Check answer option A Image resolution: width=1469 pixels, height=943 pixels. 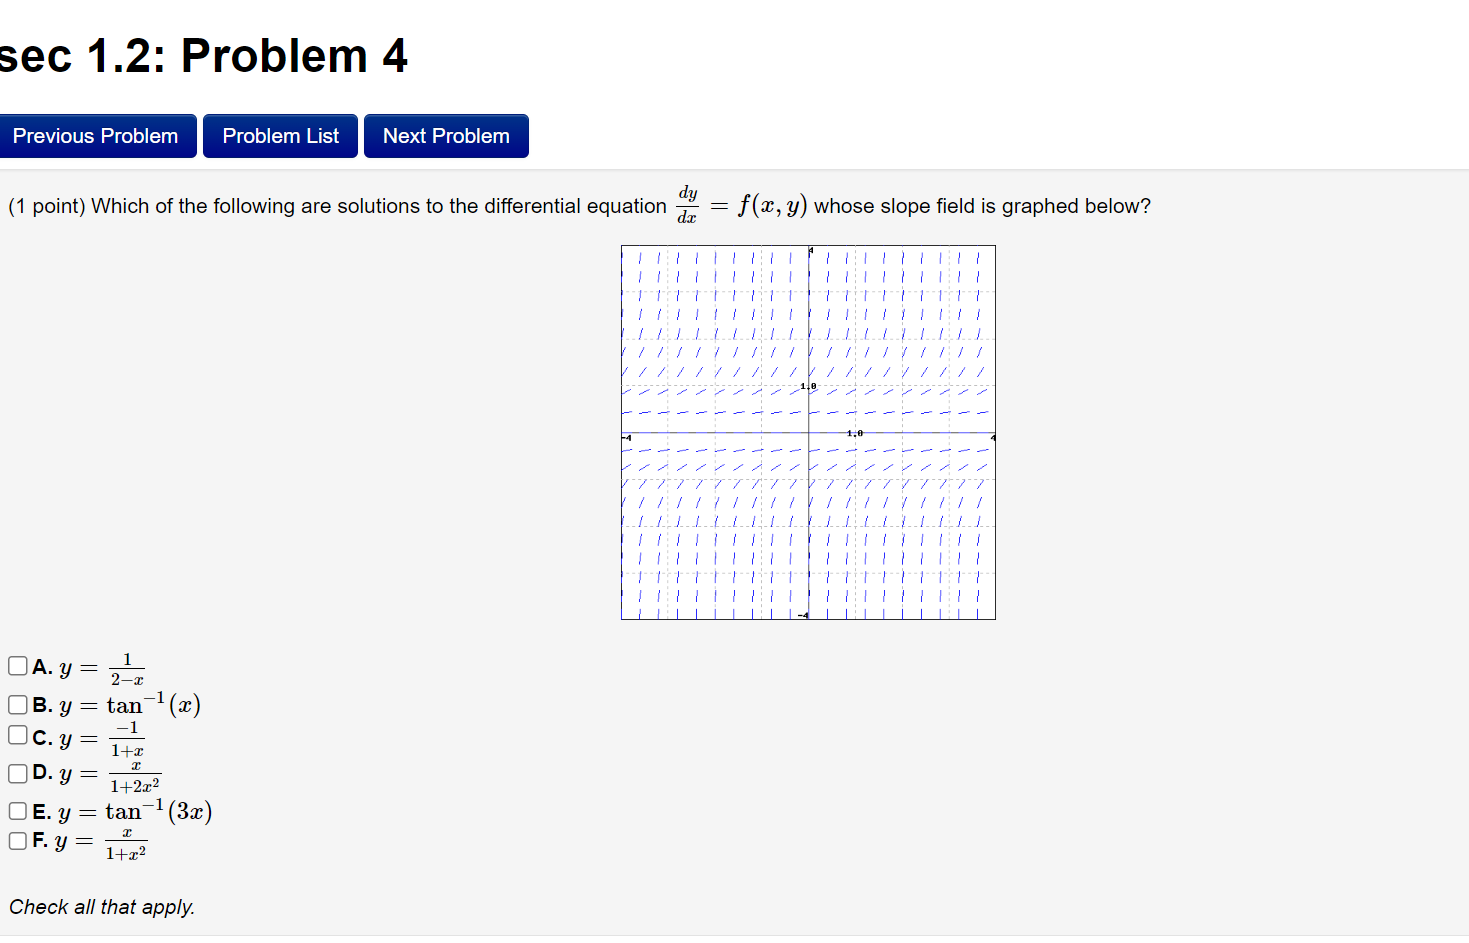coord(17,664)
